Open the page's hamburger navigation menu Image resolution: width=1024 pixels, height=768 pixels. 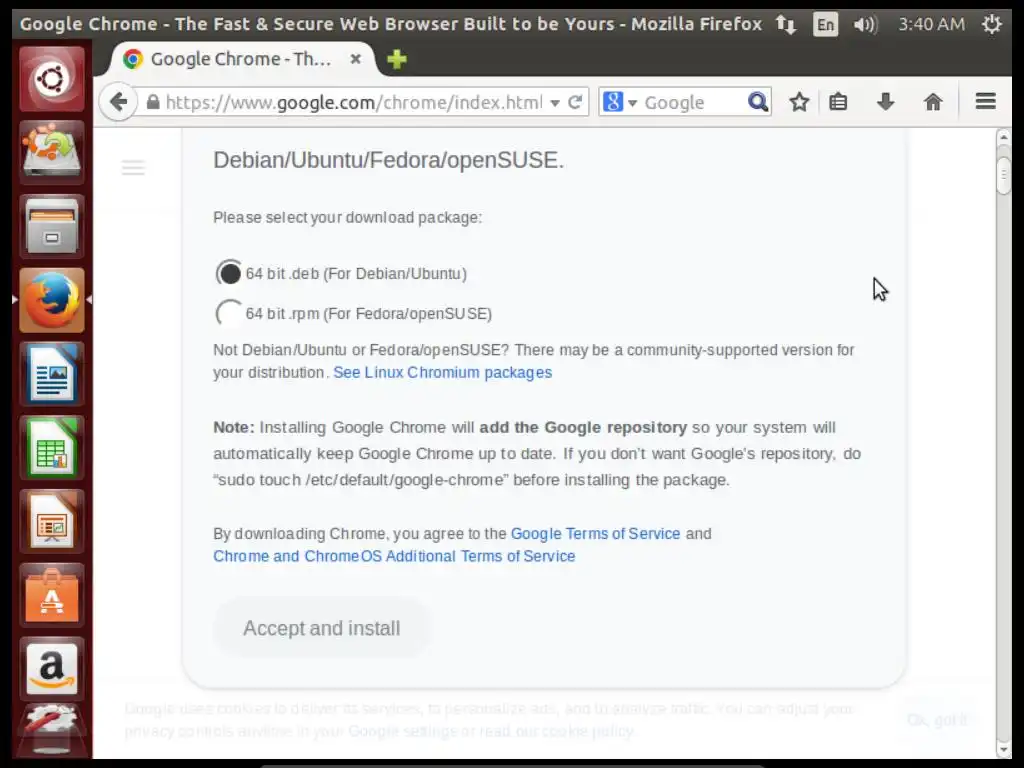point(133,168)
